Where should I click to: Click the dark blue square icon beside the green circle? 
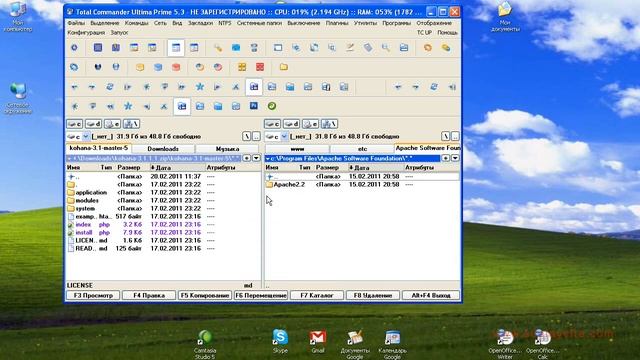[x=254, y=106]
